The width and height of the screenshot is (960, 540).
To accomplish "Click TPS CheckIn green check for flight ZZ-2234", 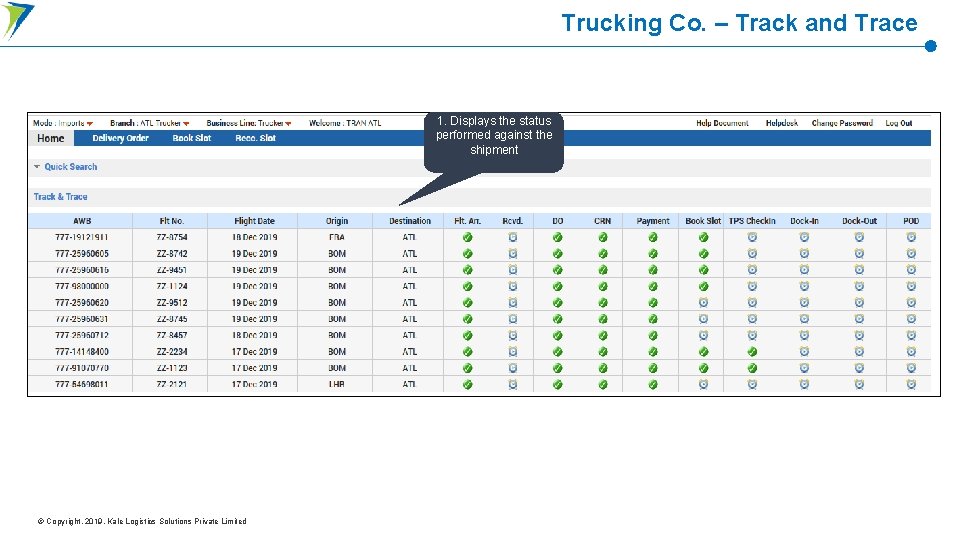I will pyautogui.click(x=752, y=351).
